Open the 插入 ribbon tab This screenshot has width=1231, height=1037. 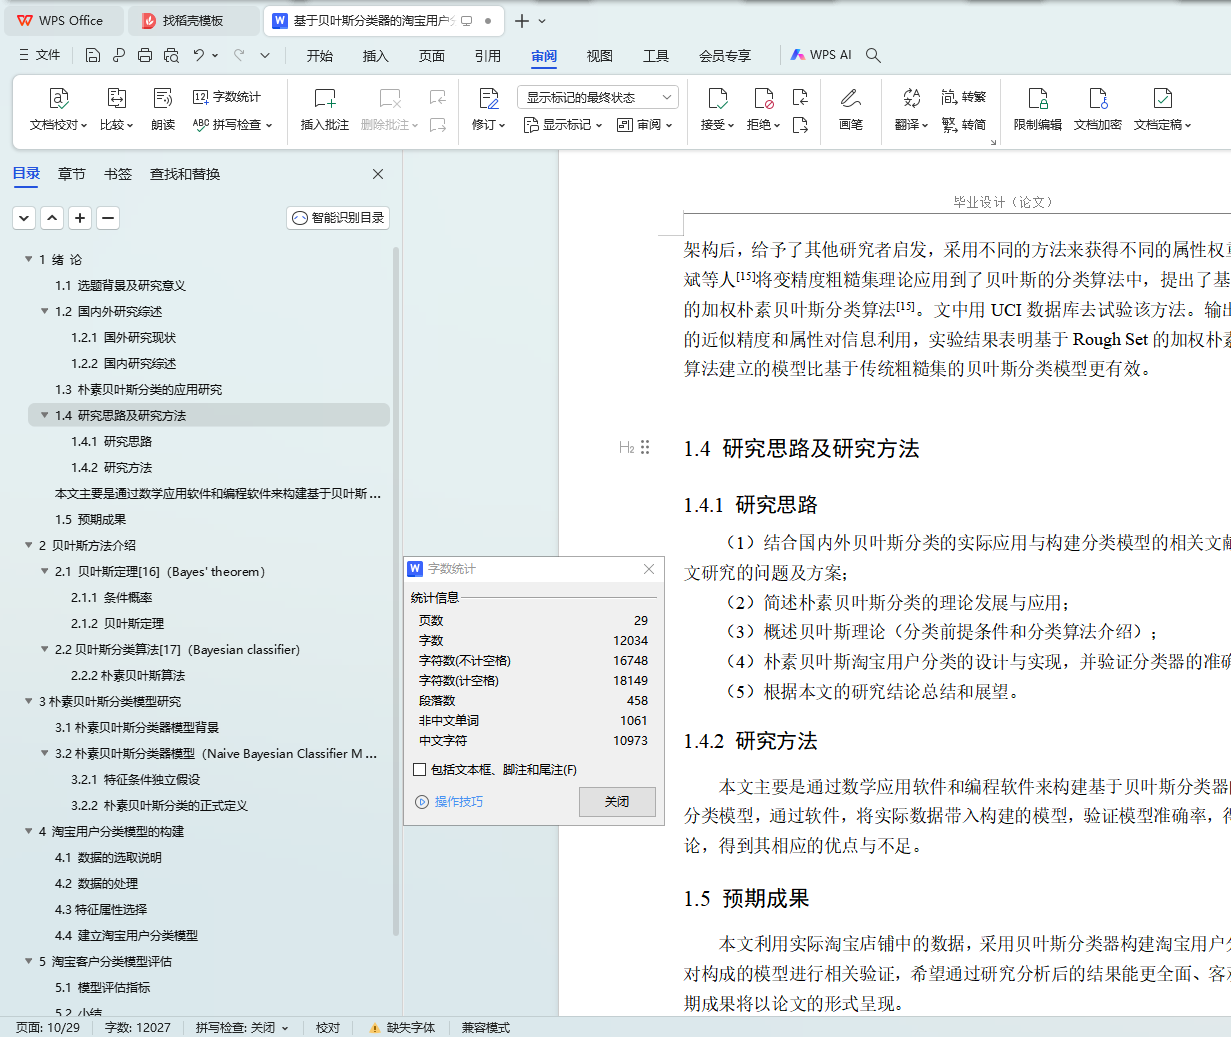(376, 56)
